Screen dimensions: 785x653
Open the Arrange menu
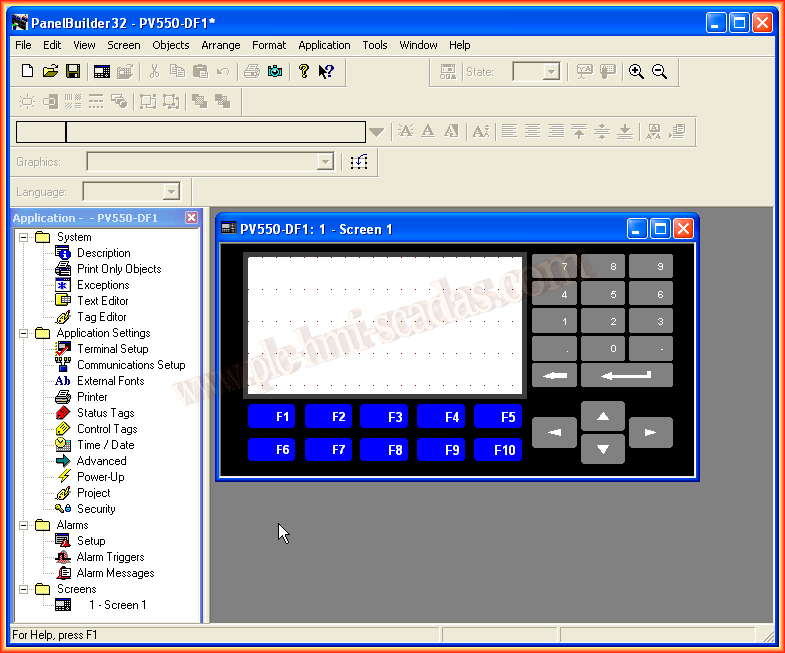point(220,45)
